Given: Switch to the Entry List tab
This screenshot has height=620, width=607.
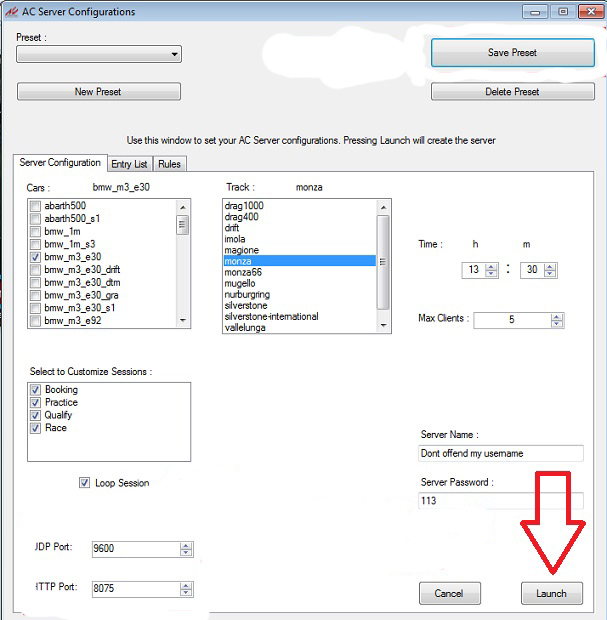Looking at the screenshot, I should (x=129, y=164).
